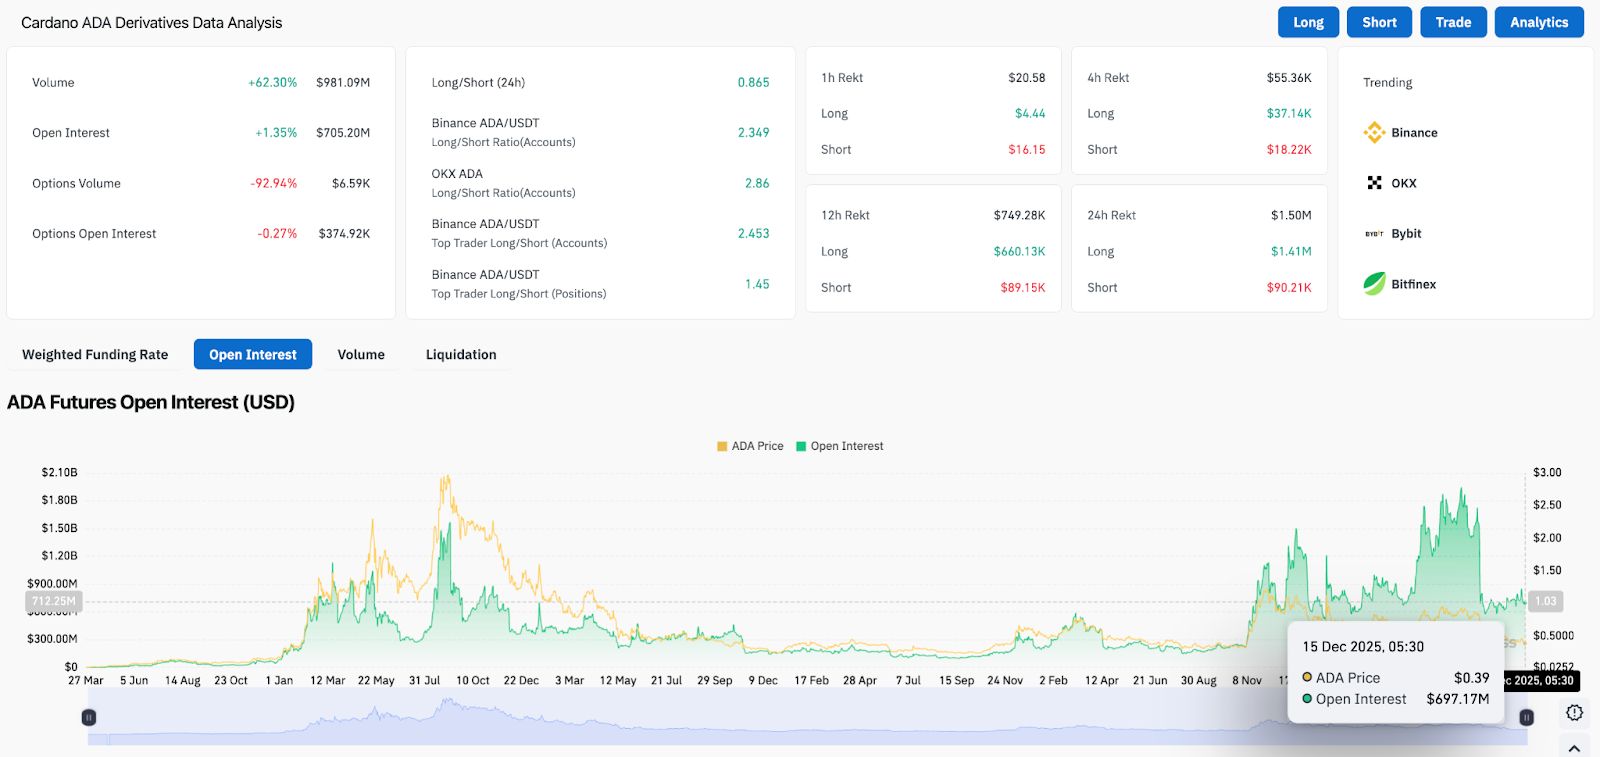
Task: Collapse the page using the up chevron
Action: click(x=1574, y=747)
